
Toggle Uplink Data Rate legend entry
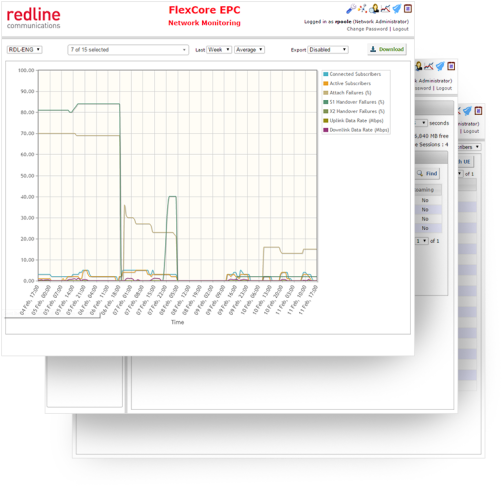click(x=353, y=121)
